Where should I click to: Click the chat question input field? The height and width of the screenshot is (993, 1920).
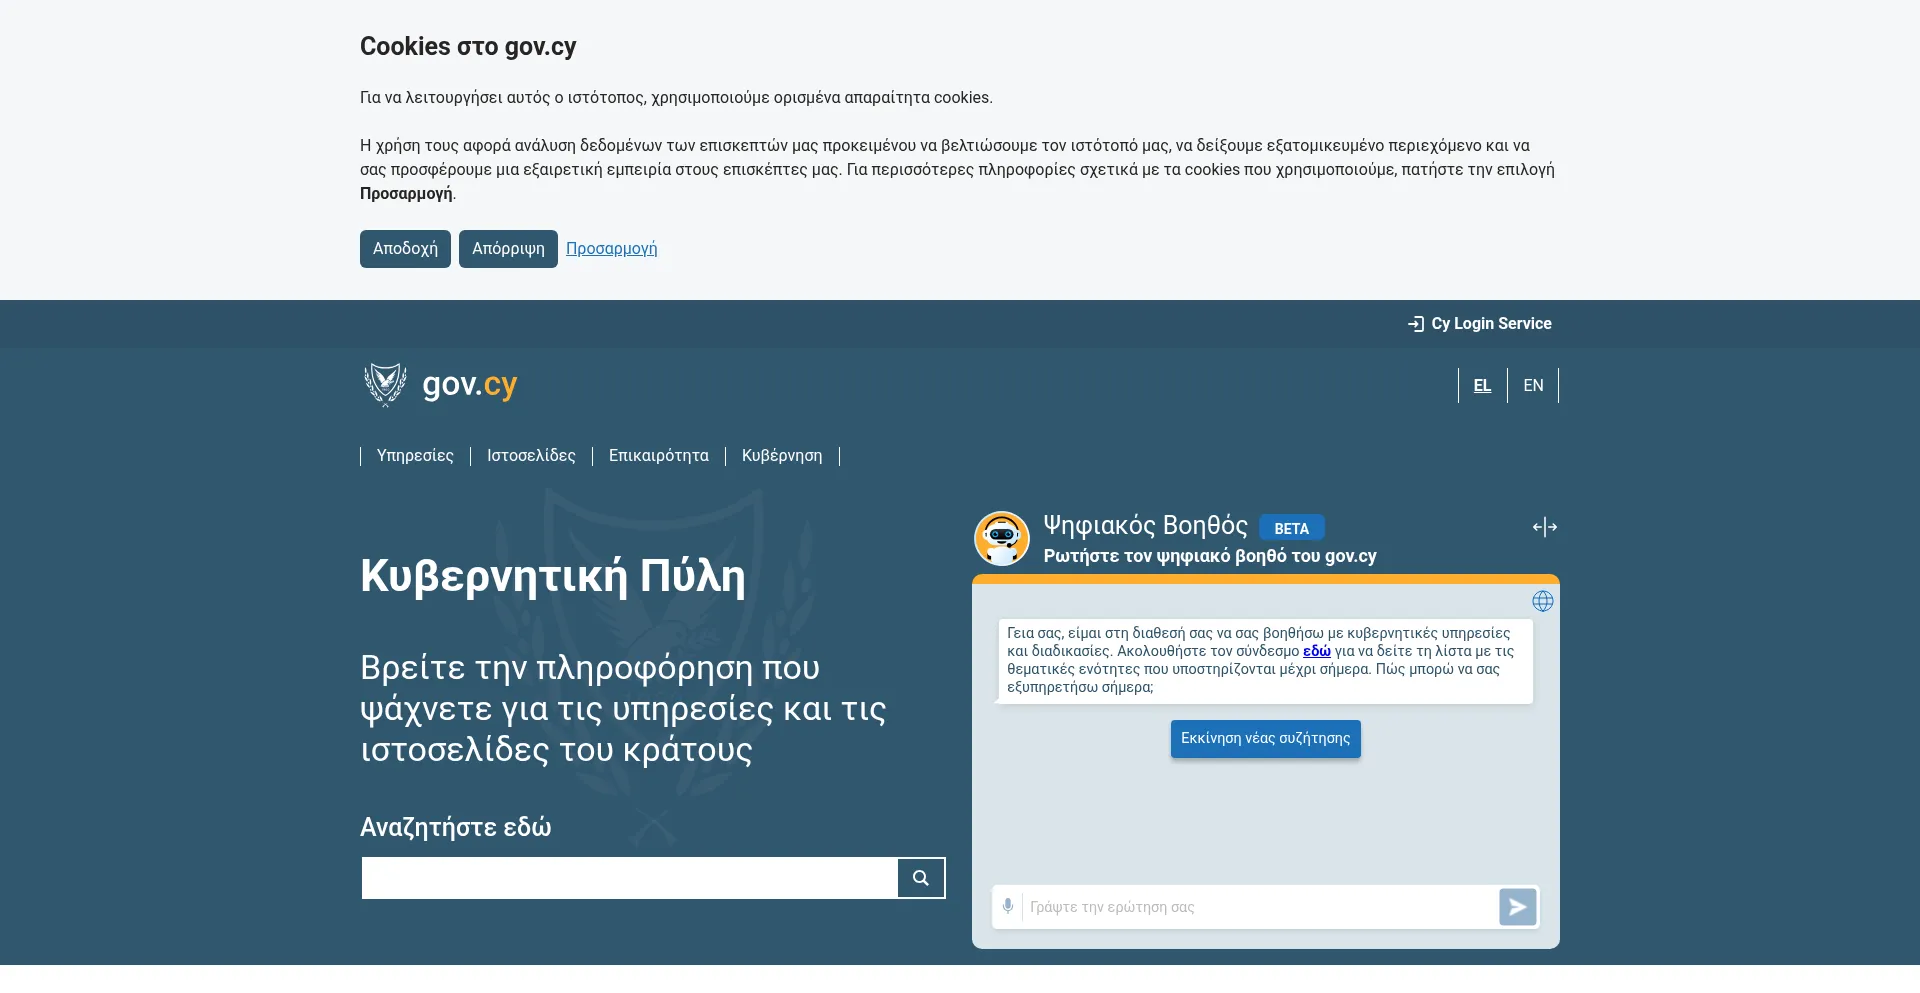tap(1260, 907)
